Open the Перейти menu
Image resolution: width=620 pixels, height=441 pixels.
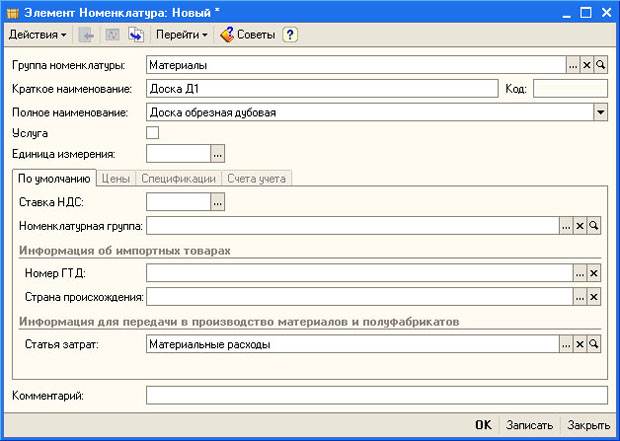pyautogui.click(x=181, y=35)
